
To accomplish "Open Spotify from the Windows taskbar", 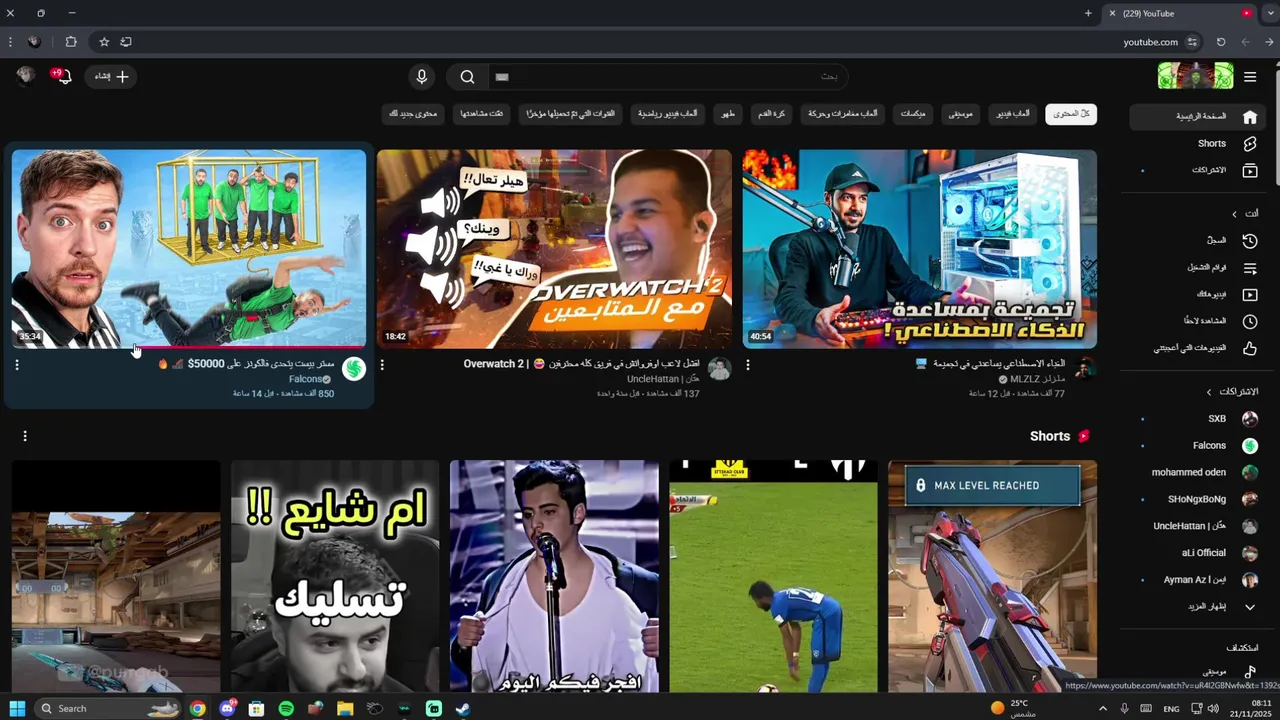I will coord(286,708).
